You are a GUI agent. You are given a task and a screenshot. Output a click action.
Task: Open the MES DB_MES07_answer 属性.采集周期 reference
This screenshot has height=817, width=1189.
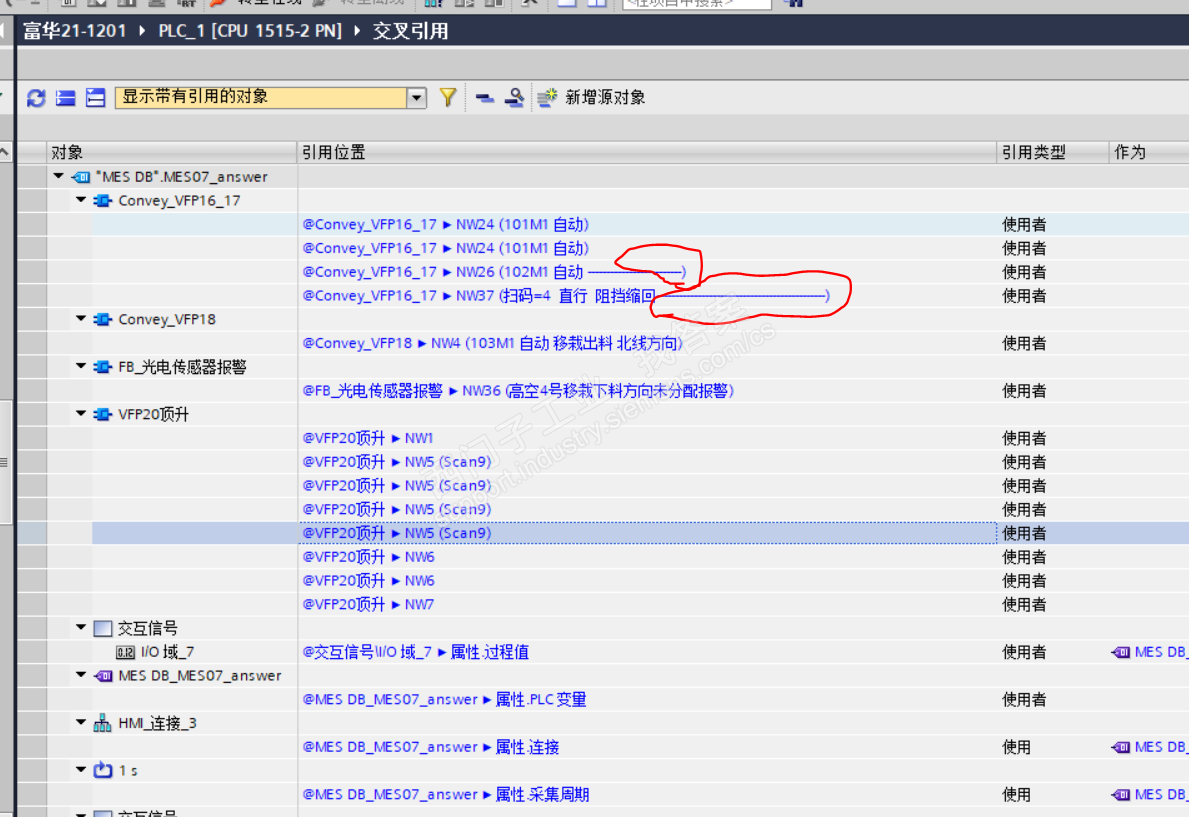pyautogui.click(x=446, y=794)
